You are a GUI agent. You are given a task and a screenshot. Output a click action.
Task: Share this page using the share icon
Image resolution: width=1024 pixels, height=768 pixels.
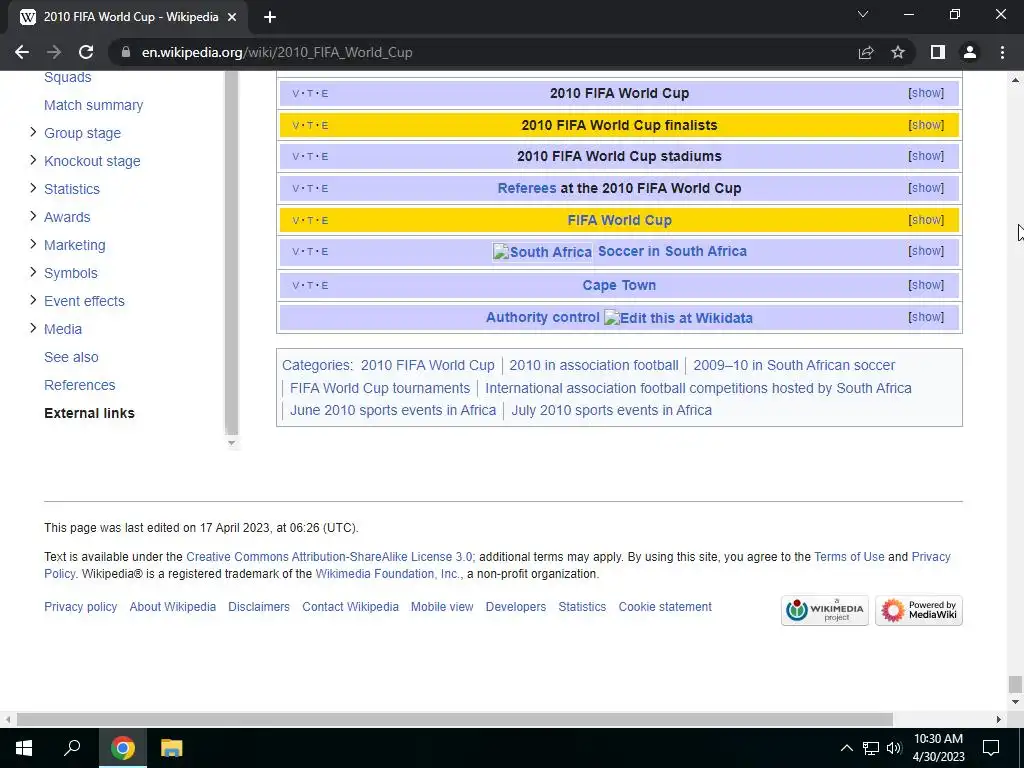pos(866,52)
